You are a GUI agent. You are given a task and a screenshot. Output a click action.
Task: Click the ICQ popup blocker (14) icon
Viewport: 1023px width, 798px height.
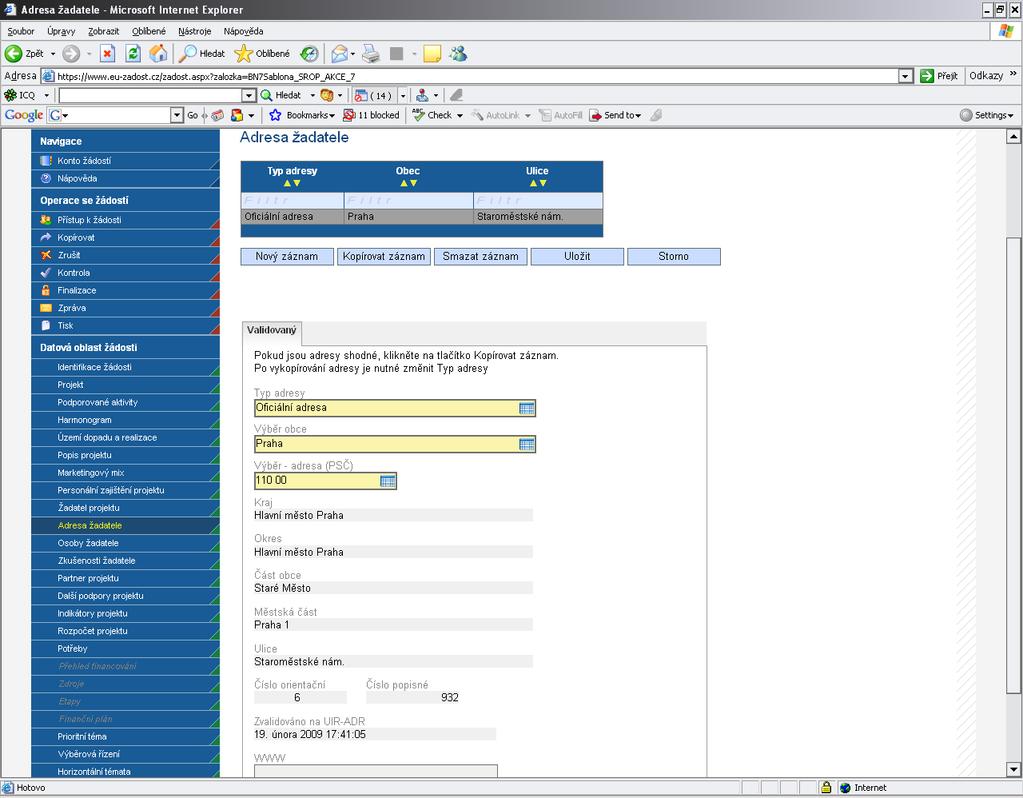360,95
